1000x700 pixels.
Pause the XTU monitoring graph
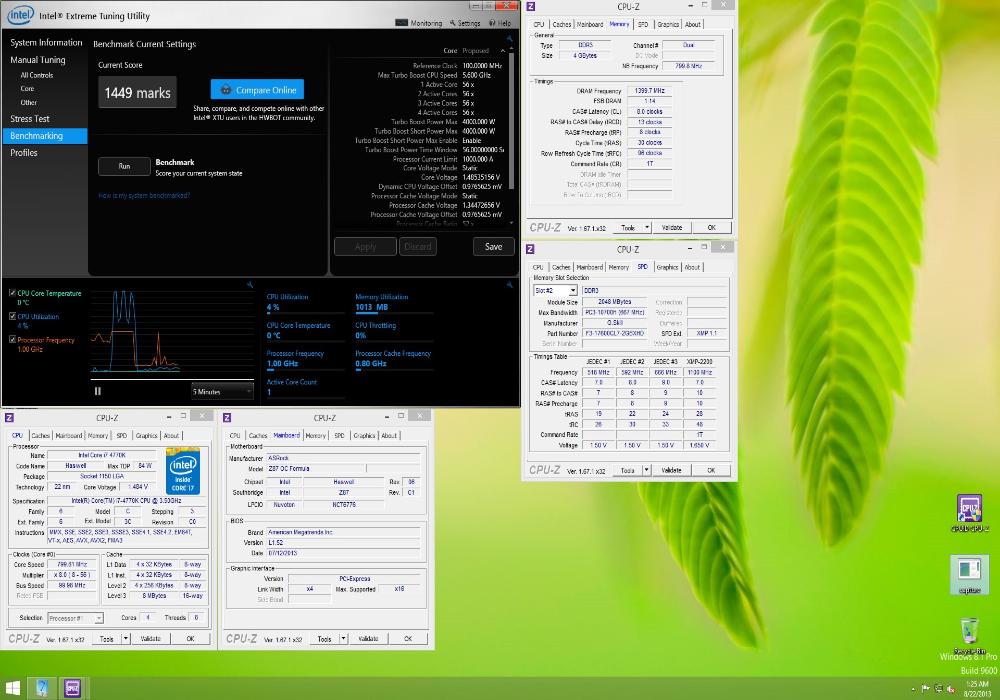98,391
